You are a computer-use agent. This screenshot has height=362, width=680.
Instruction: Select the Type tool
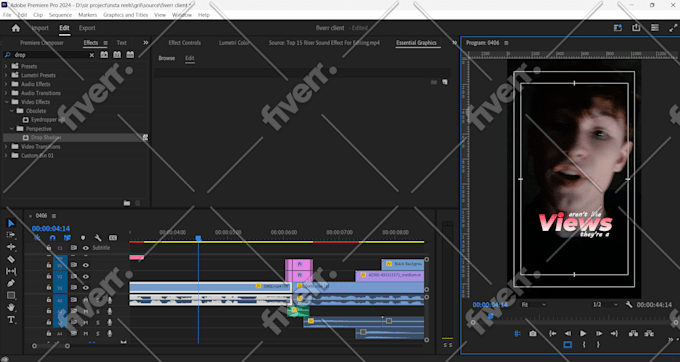click(11, 320)
